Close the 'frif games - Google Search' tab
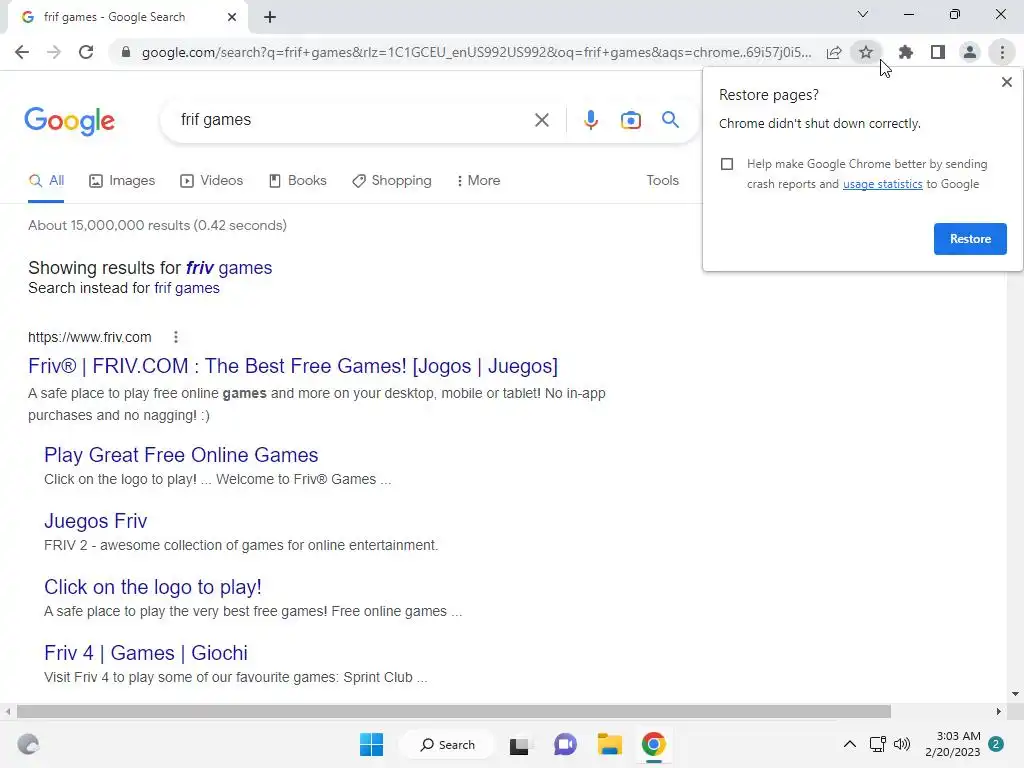This screenshot has width=1024, height=768. pyautogui.click(x=232, y=17)
